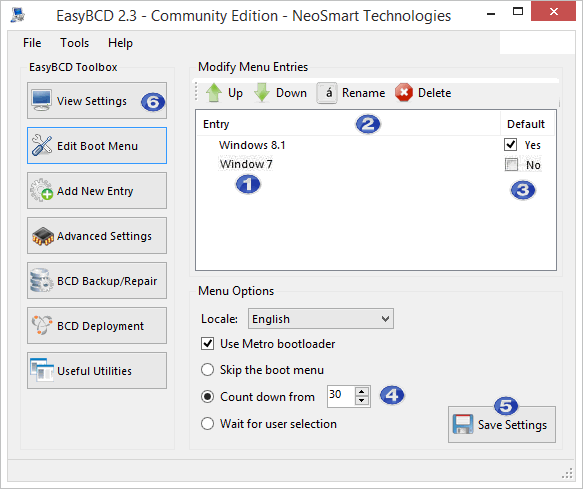The height and width of the screenshot is (489, 583).
Task: Click the green Up arrow icon
Action: [x=214, y=93]
